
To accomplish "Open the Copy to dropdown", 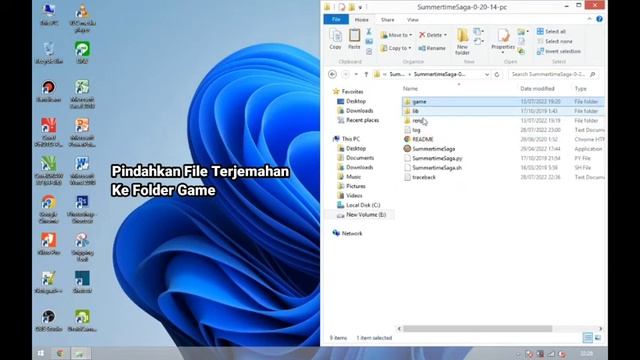I will pos(396,48).
